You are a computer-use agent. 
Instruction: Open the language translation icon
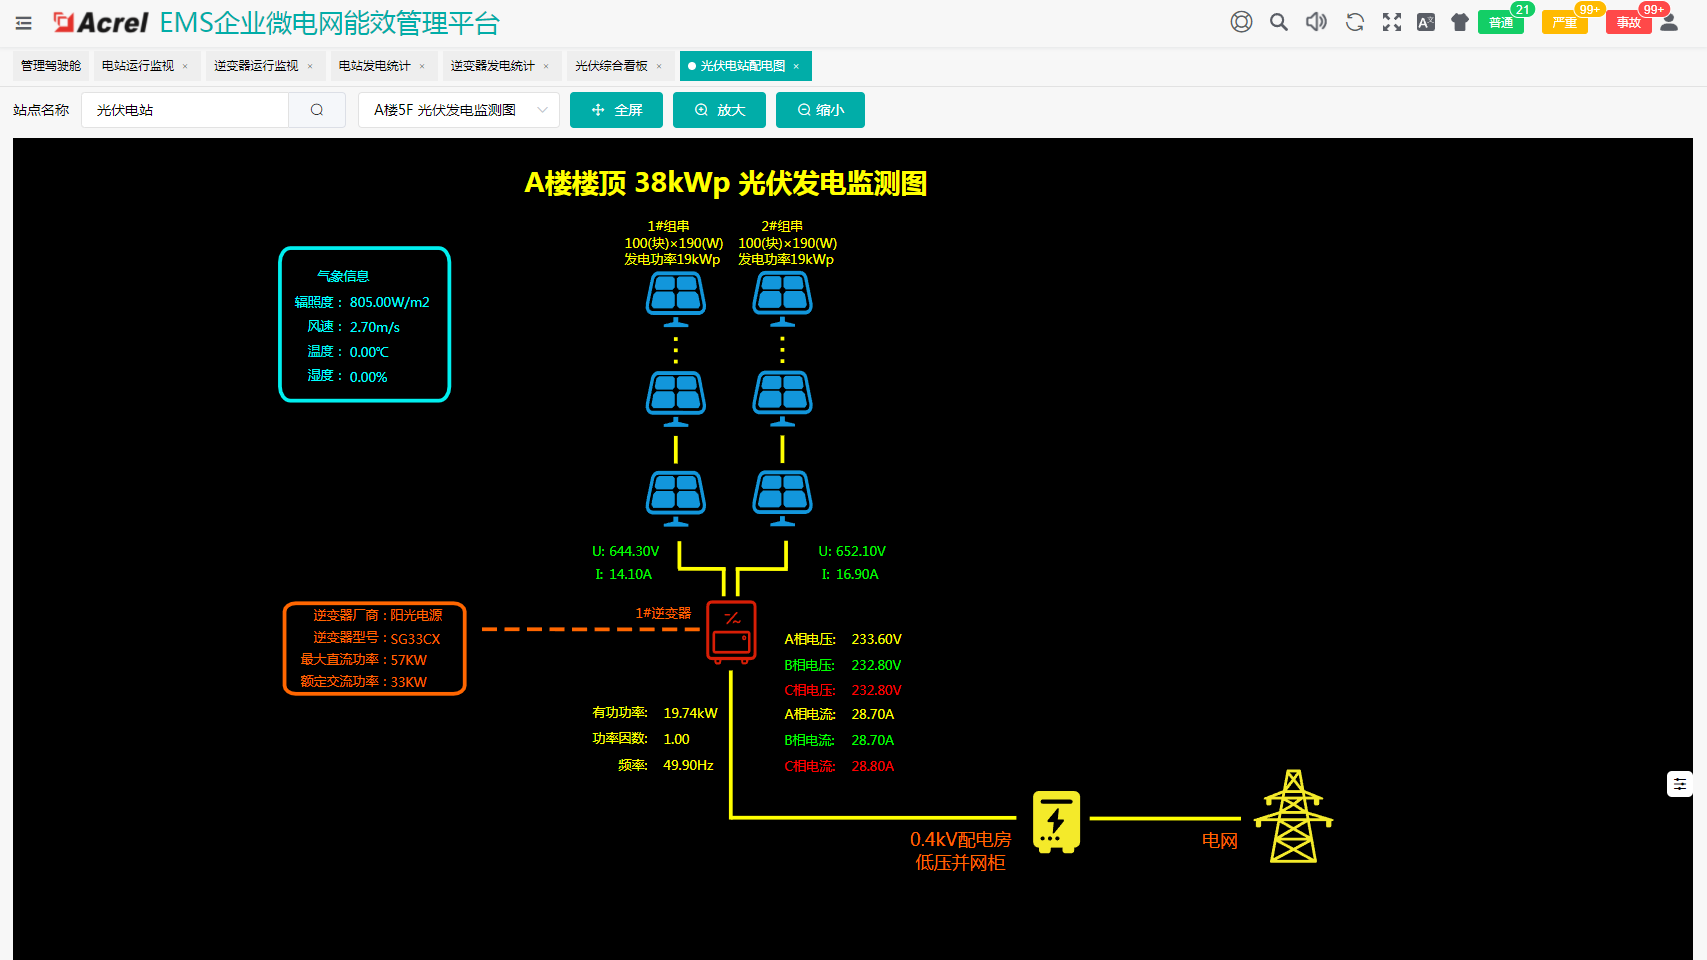click(x=1426, y=22)
